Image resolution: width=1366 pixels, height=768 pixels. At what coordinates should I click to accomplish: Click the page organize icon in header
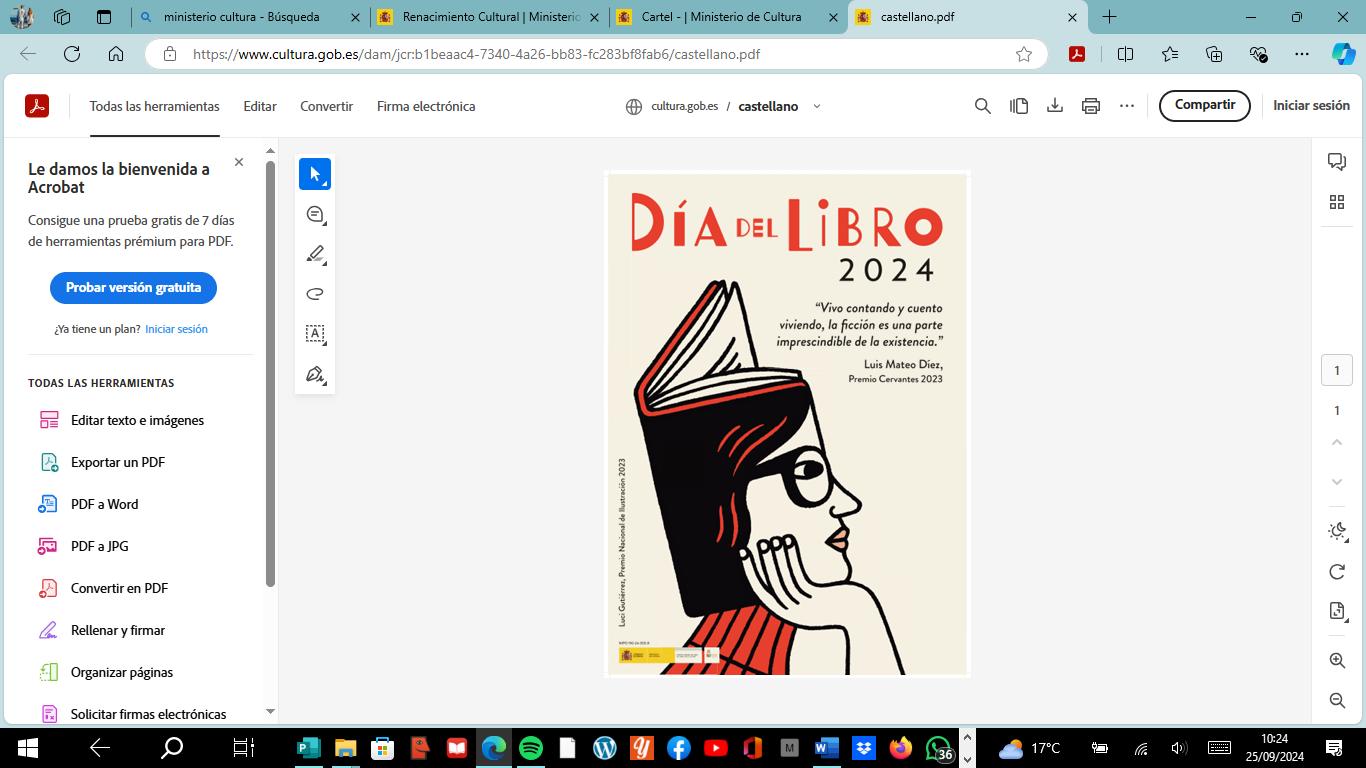(x=1019, y=106)
